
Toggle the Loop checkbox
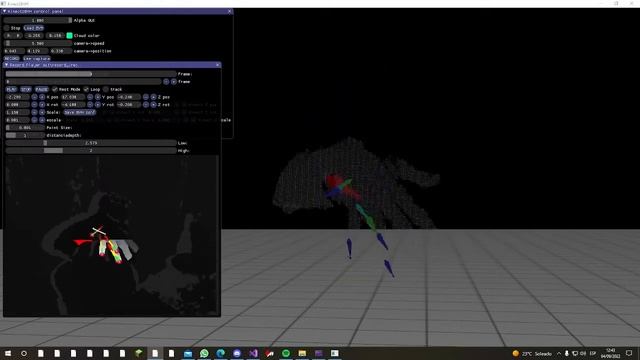click(x=86, y=89)
